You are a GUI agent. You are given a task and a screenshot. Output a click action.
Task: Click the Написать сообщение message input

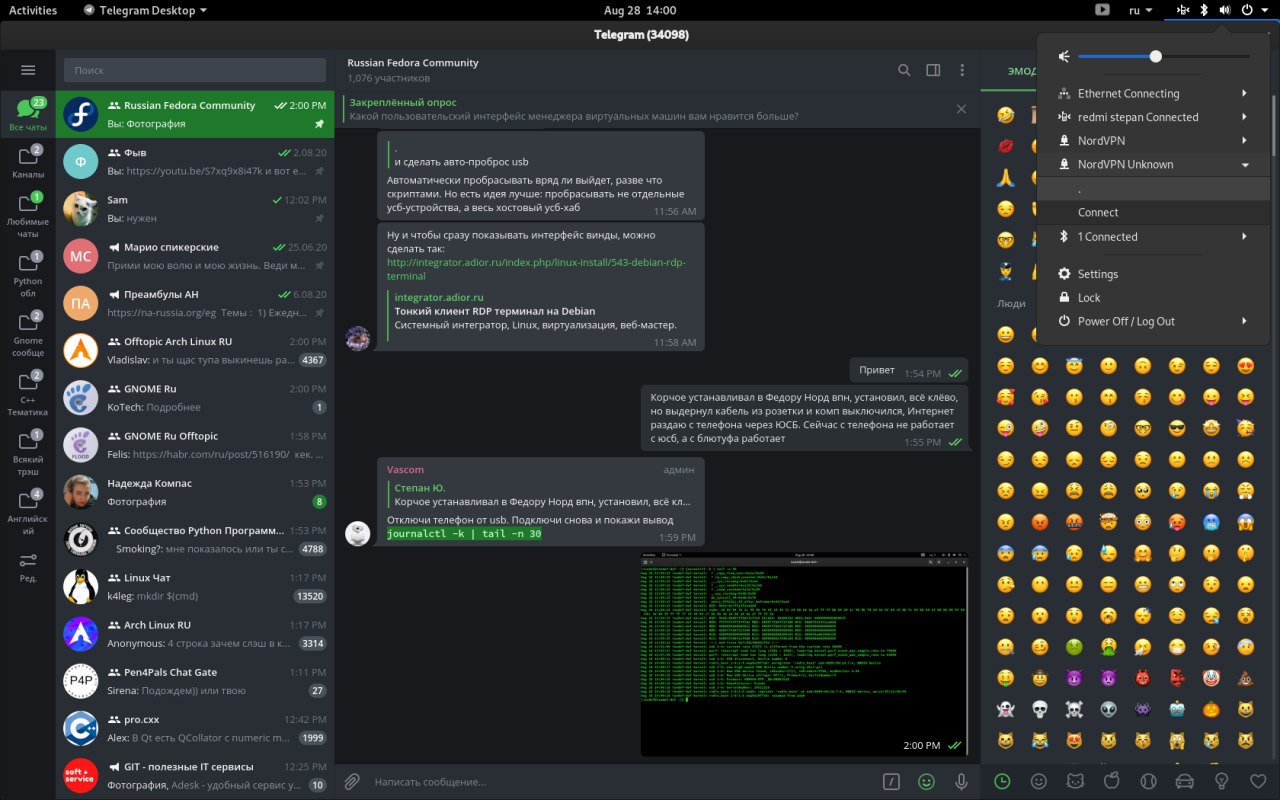[620, 781]
